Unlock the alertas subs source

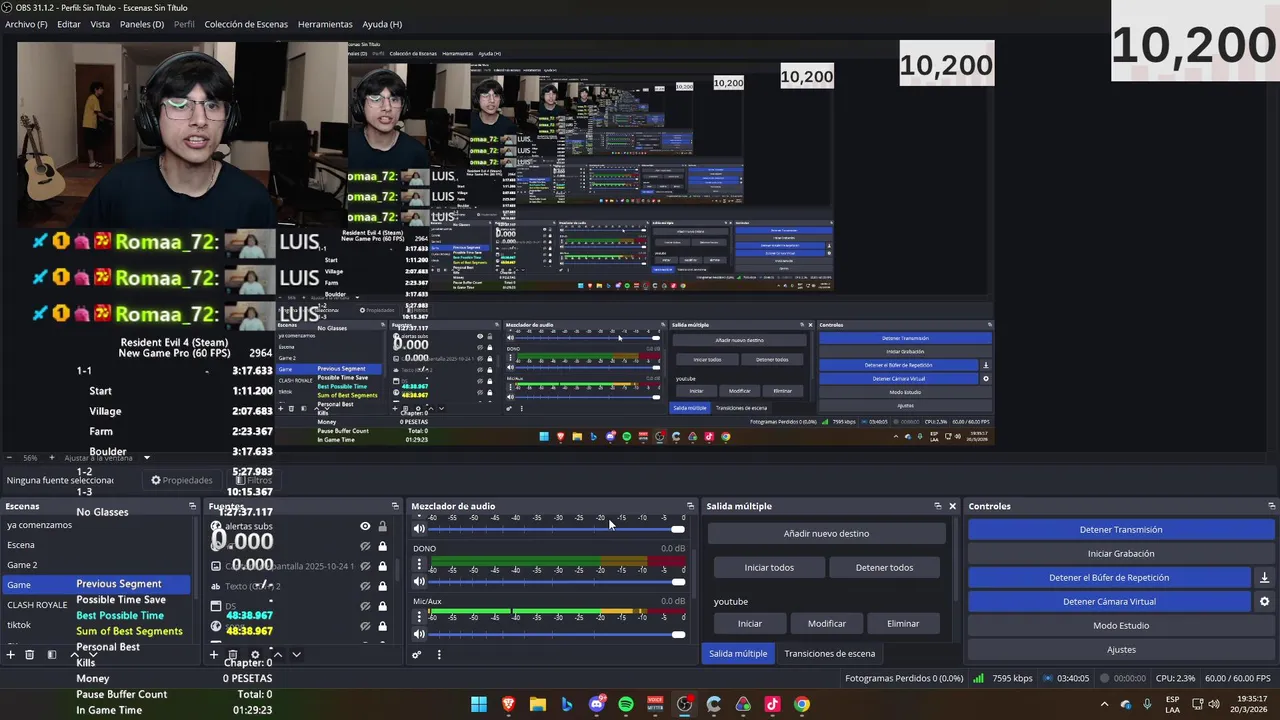pyautogui.click(x=382, y=526)
